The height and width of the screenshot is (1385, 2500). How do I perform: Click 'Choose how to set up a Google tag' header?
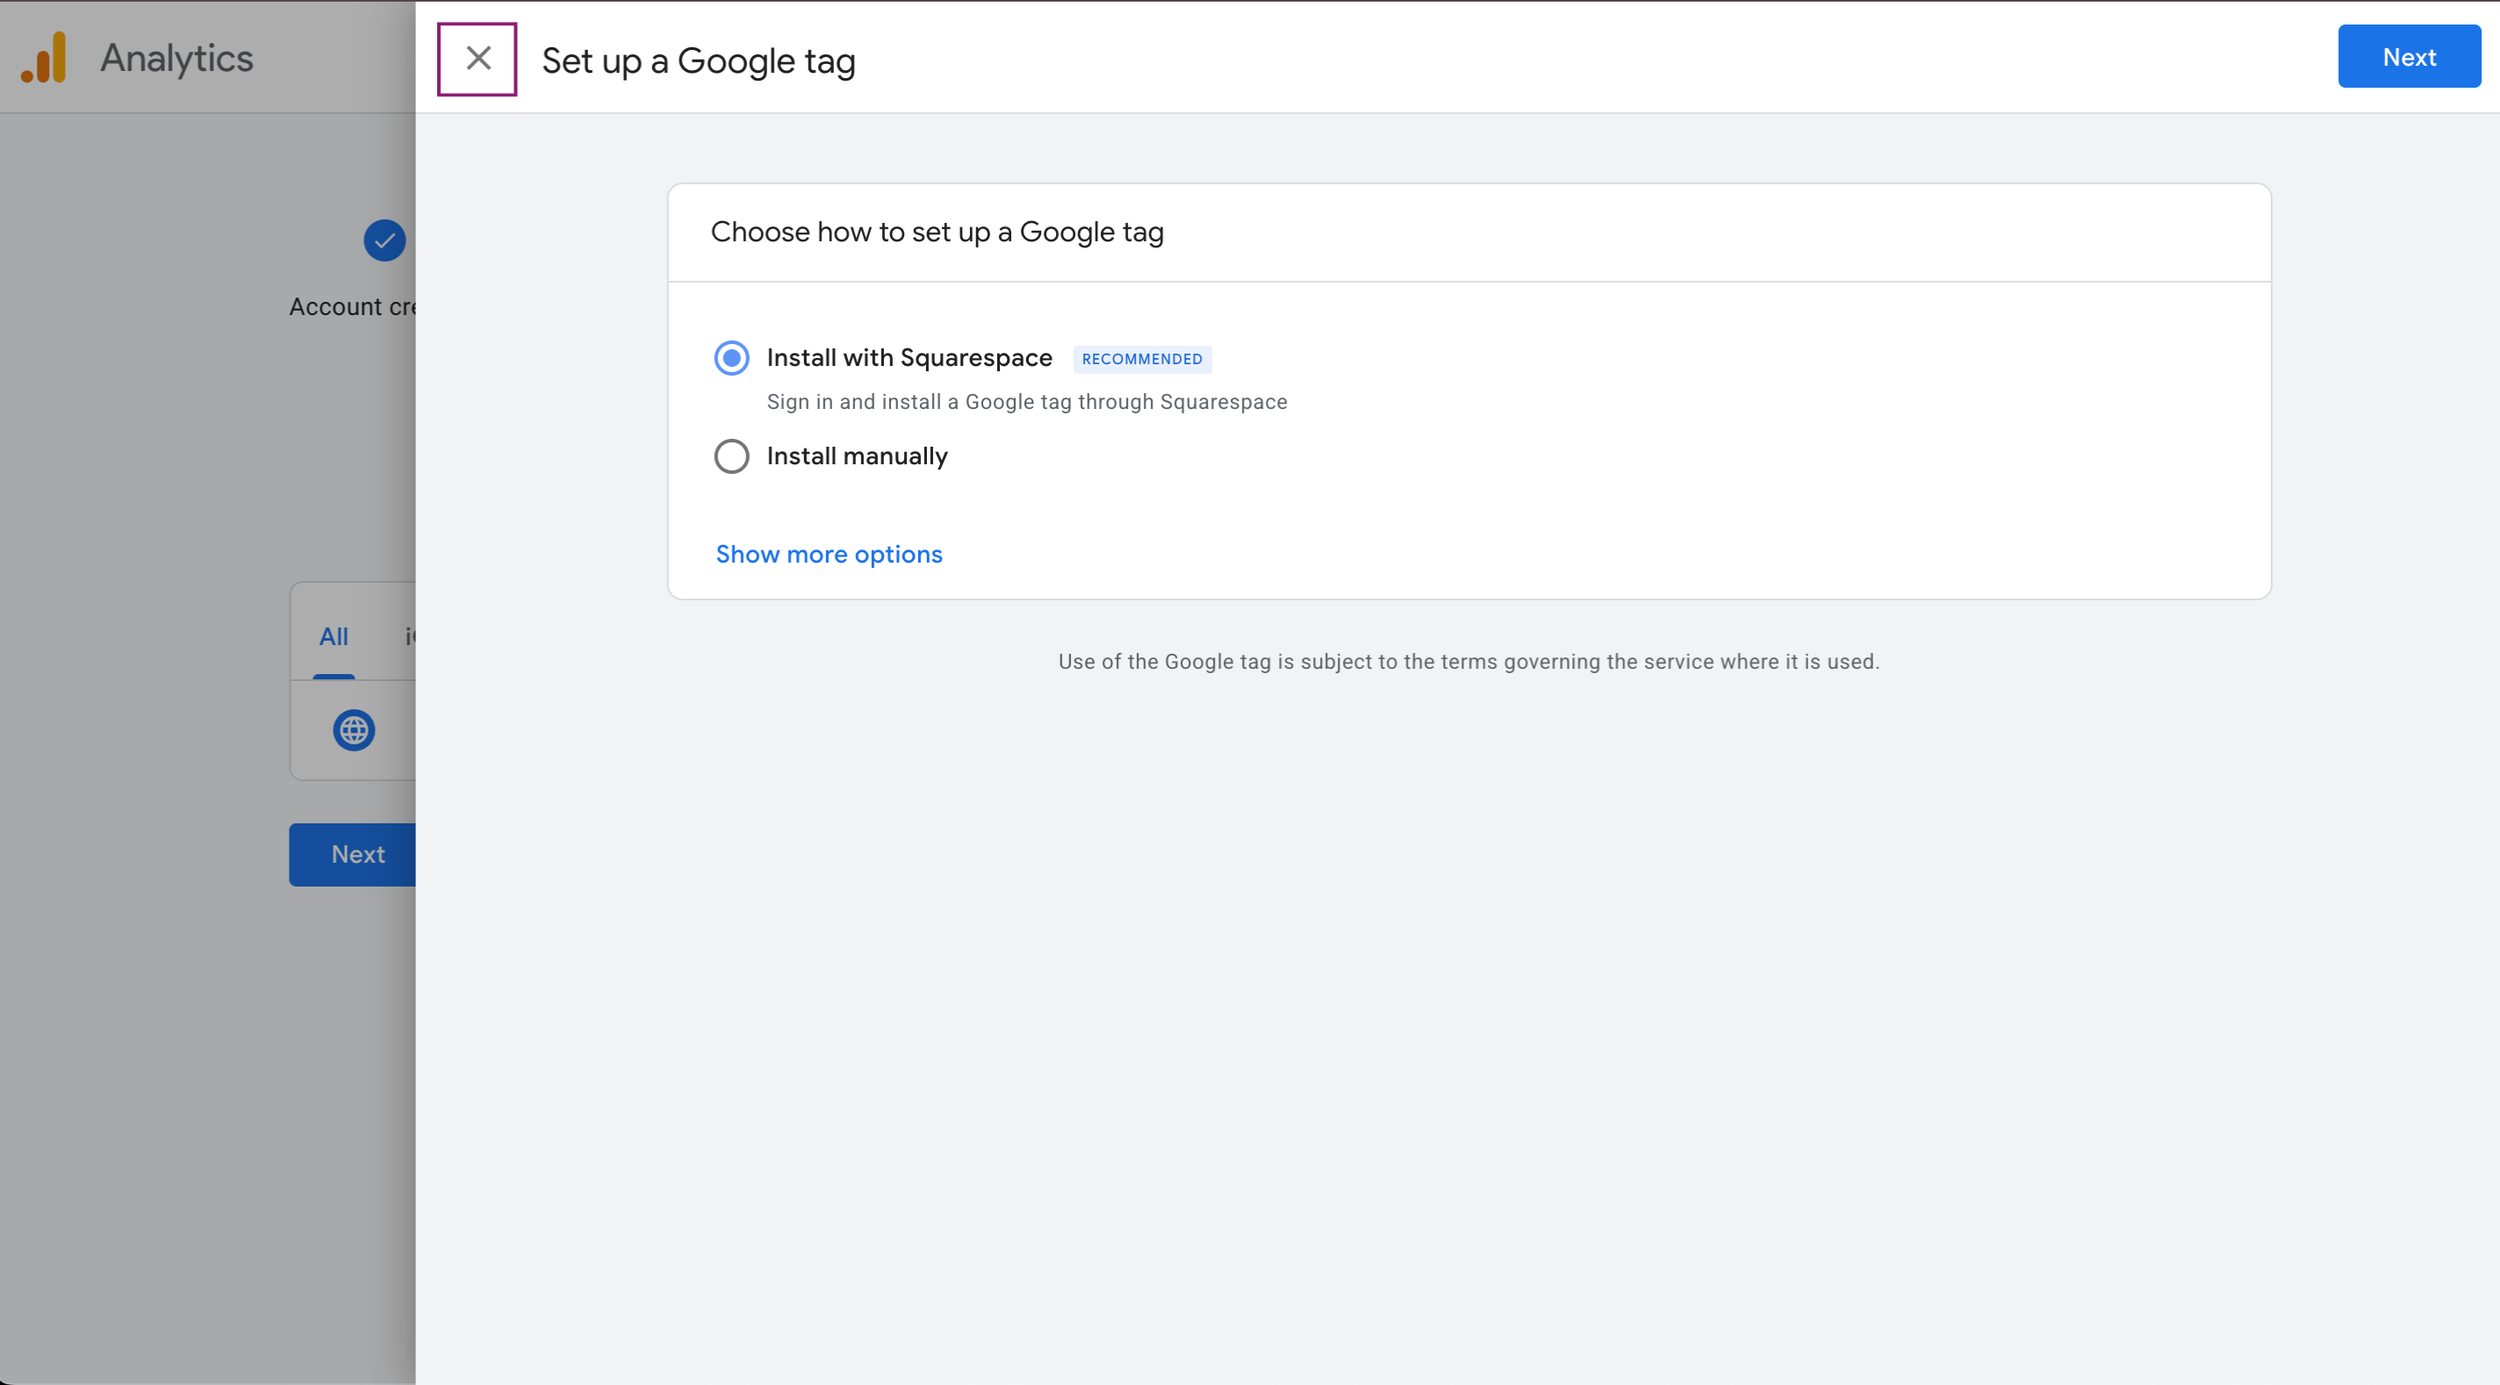[936, 232]
